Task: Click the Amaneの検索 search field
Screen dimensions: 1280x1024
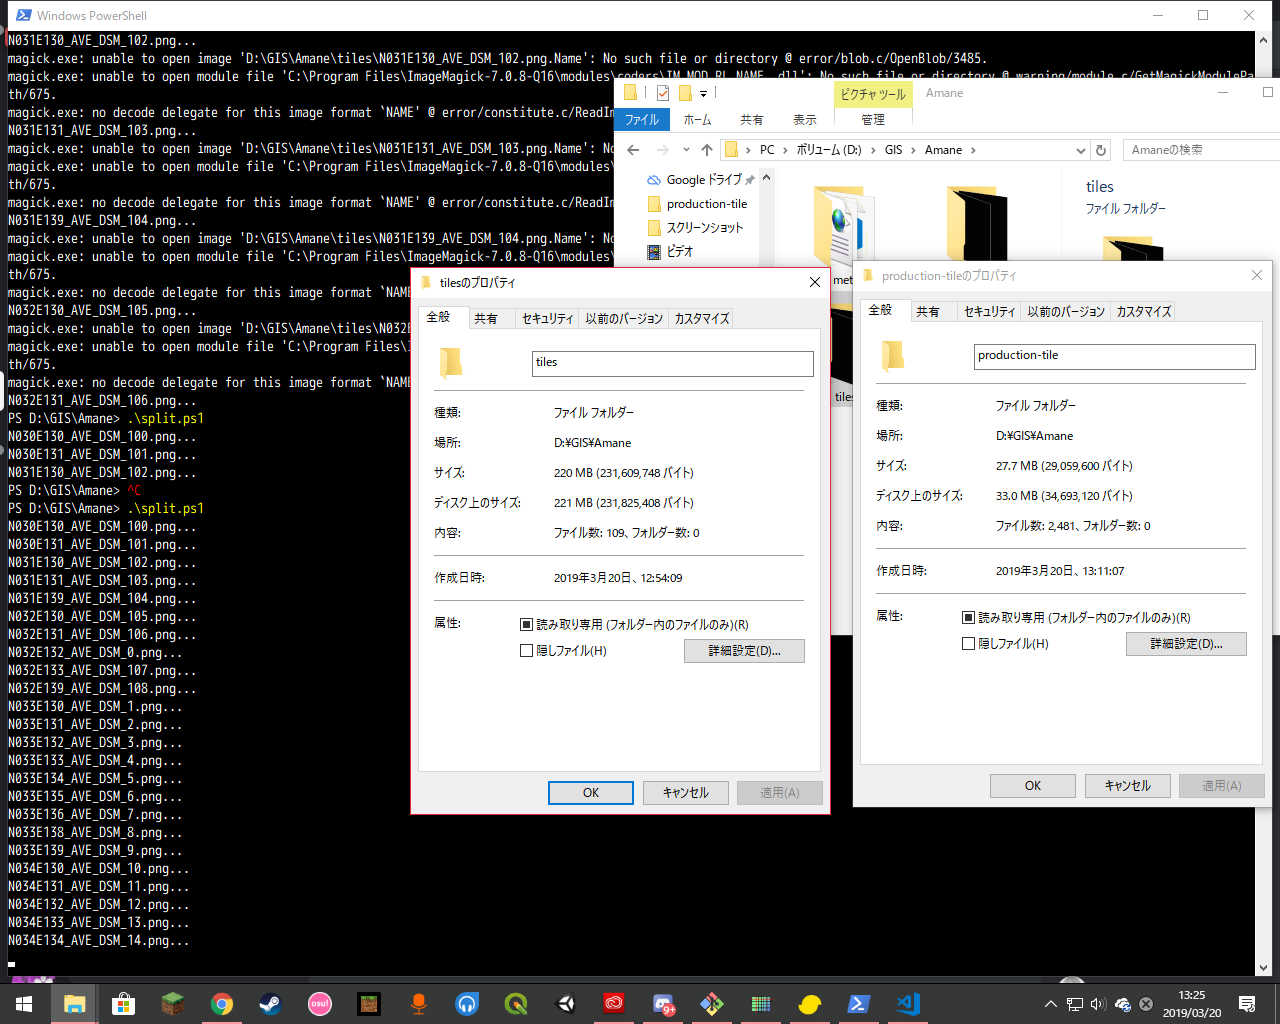Action: pos(1200,150)
